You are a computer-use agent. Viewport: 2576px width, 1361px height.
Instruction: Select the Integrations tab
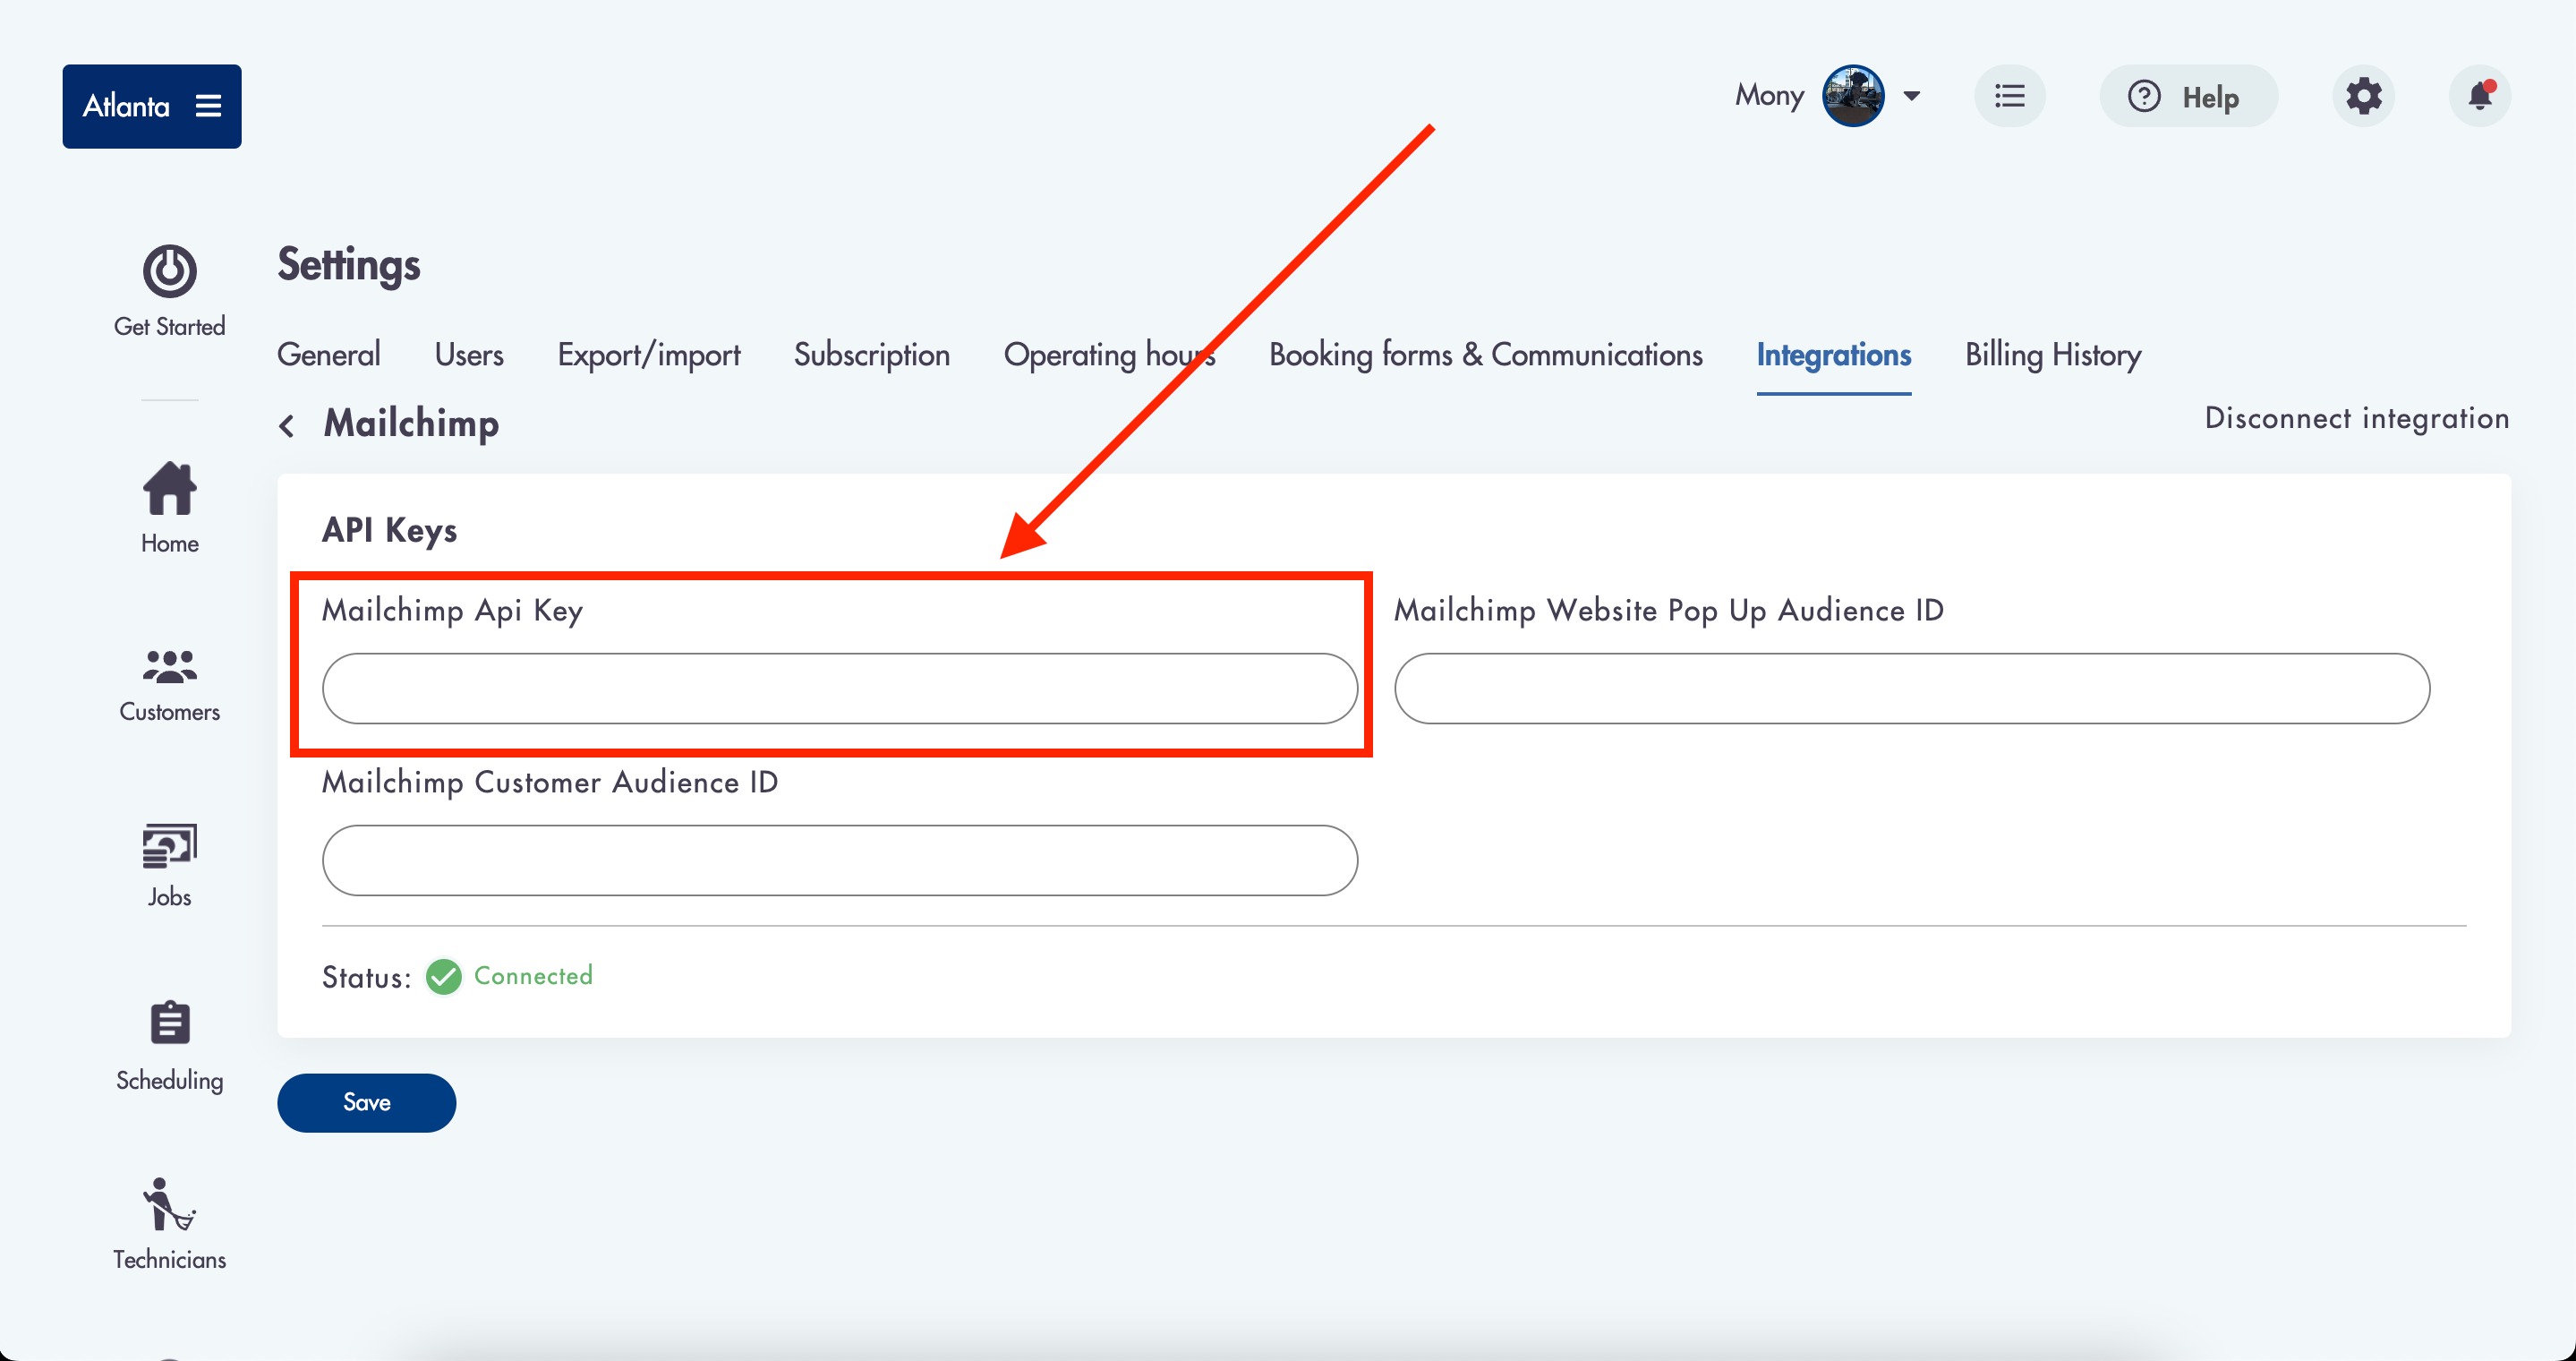(1833, 355)
